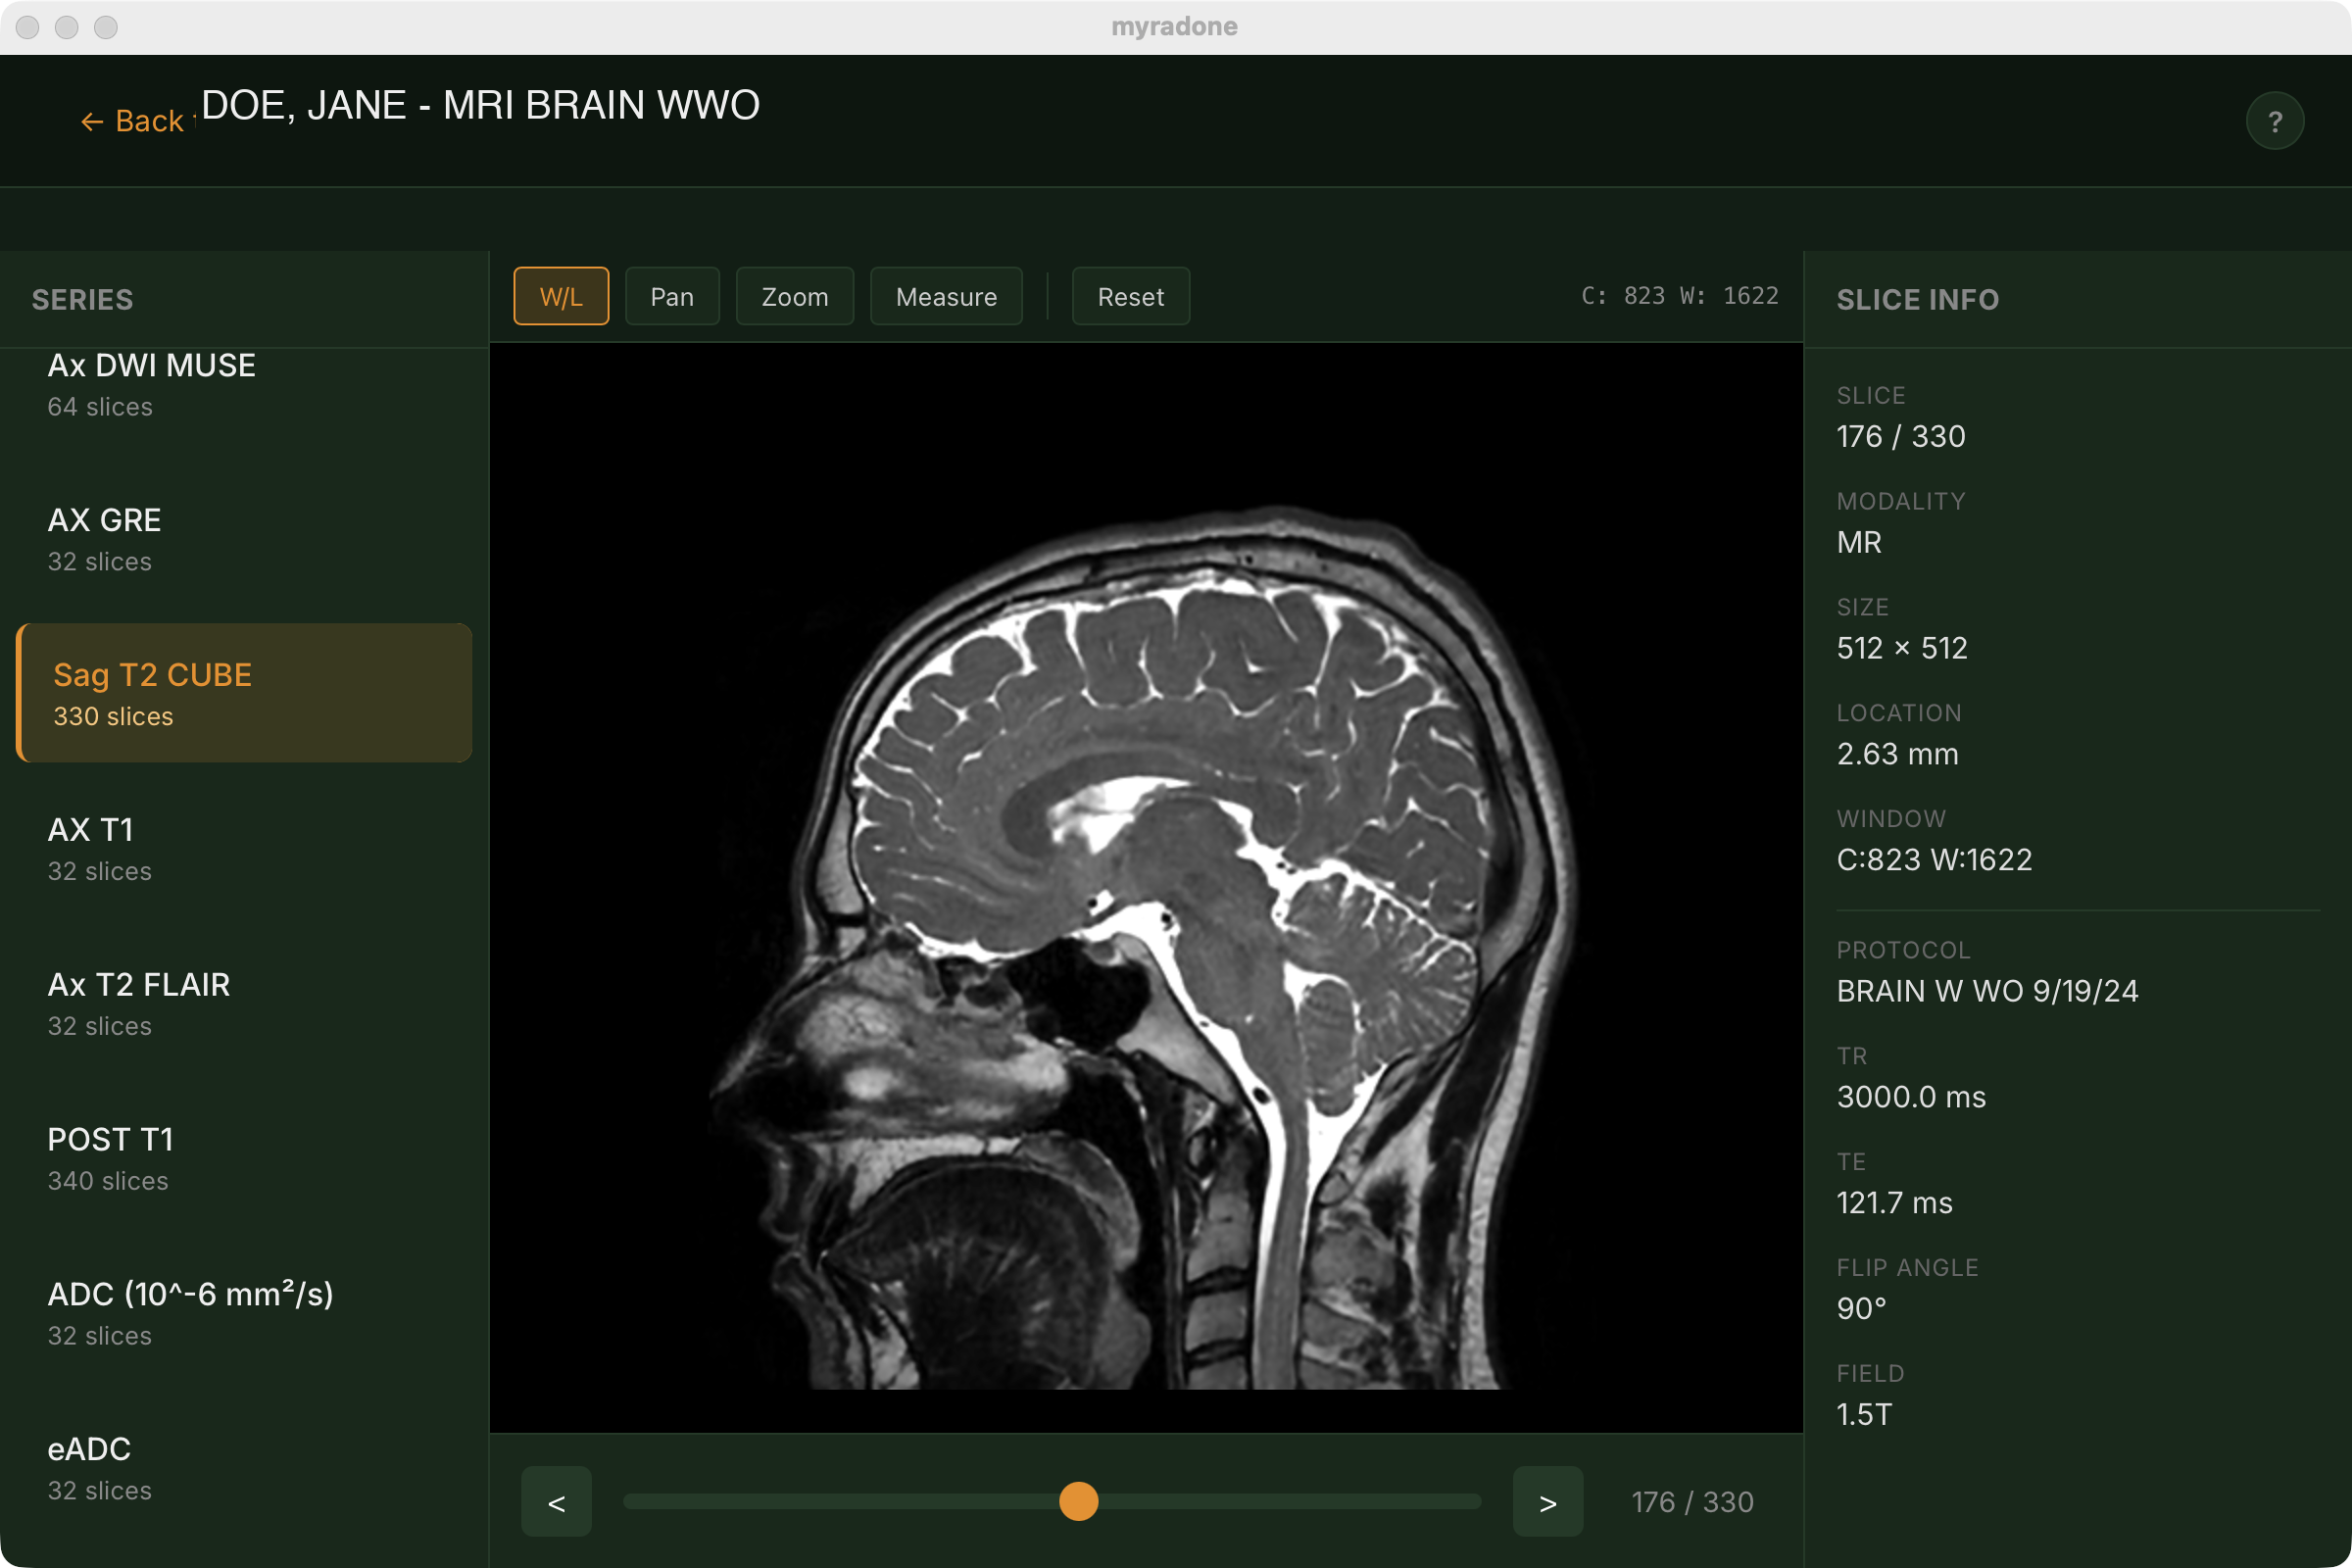Click the previous slice arrow
The image size is (2352, 1568).
point(556,1501)
